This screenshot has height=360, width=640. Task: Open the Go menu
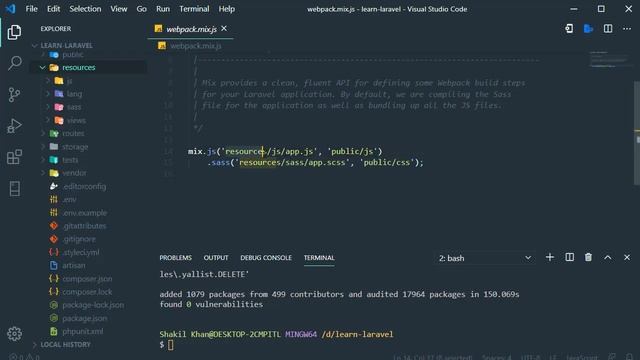(x=141, y=9)
